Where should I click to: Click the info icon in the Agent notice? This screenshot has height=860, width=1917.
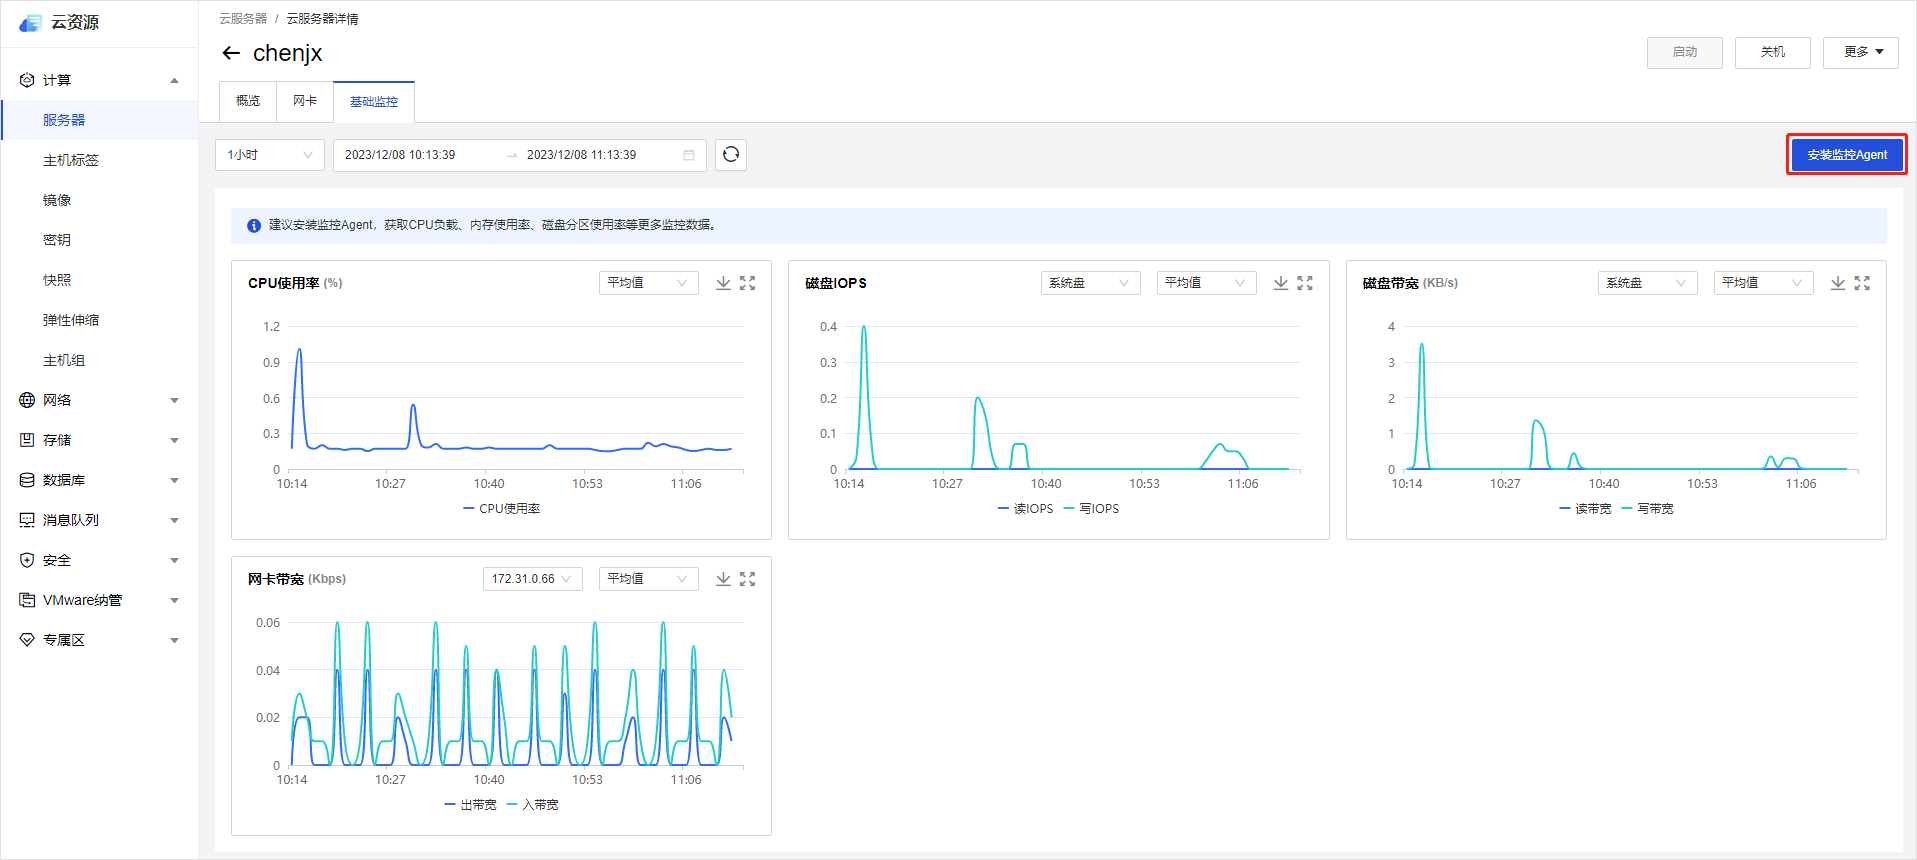pyautogui.click(x=254, y=226)
